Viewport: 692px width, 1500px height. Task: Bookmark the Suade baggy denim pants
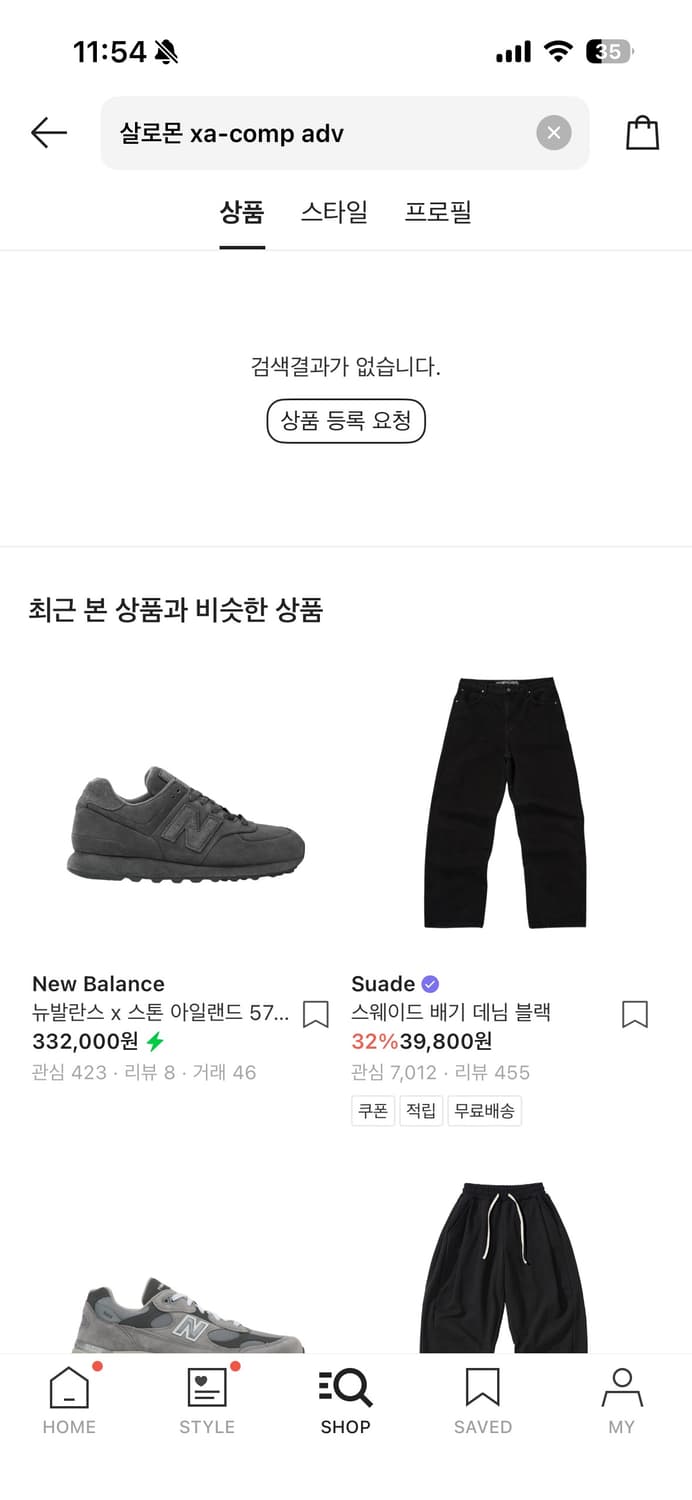(x=635, y=1014)
